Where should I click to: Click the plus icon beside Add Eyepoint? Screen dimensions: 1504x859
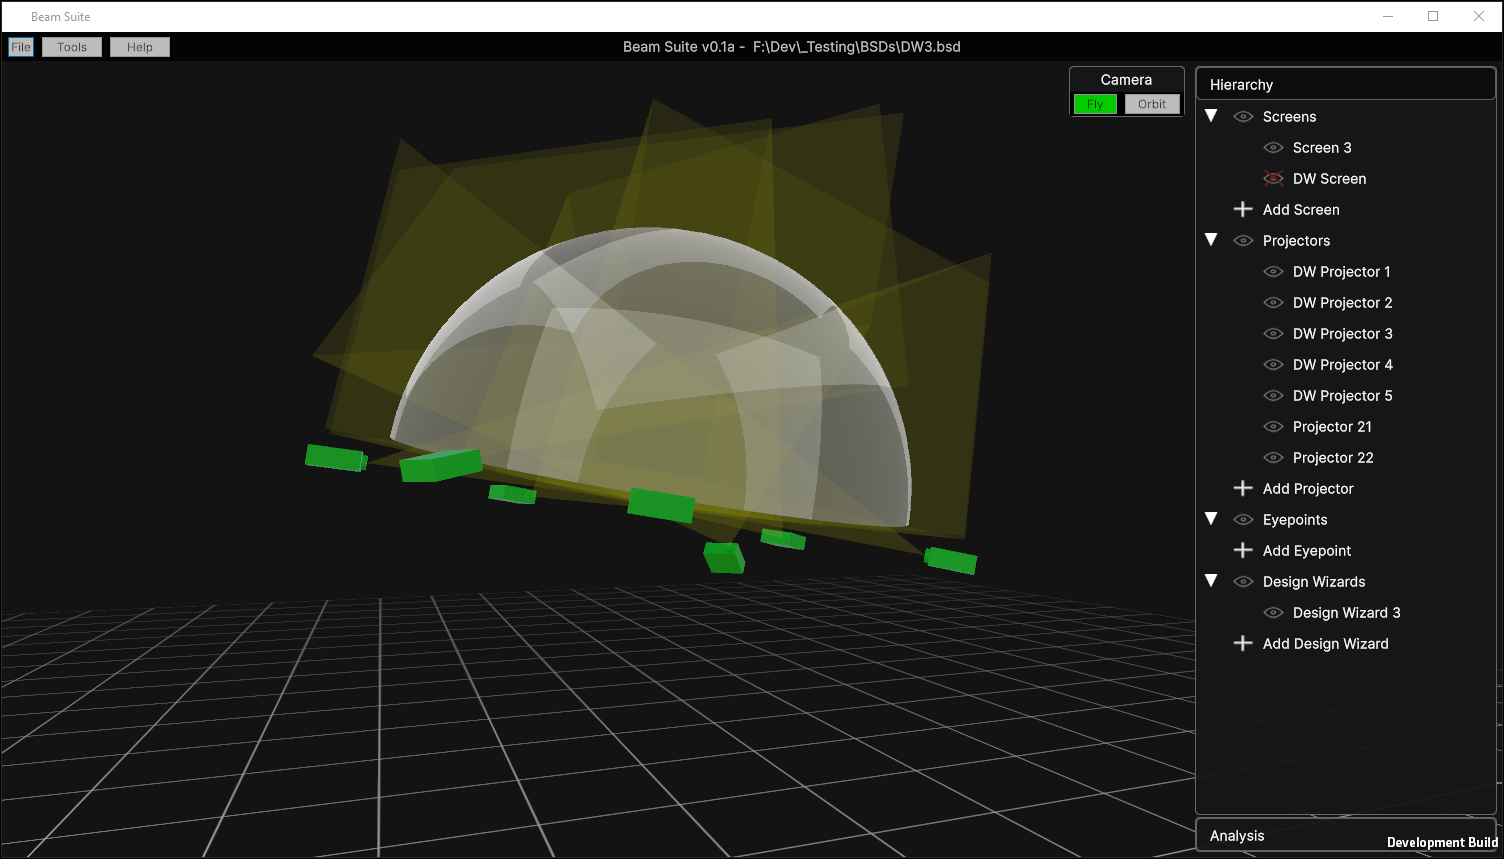pos(1243,550)
